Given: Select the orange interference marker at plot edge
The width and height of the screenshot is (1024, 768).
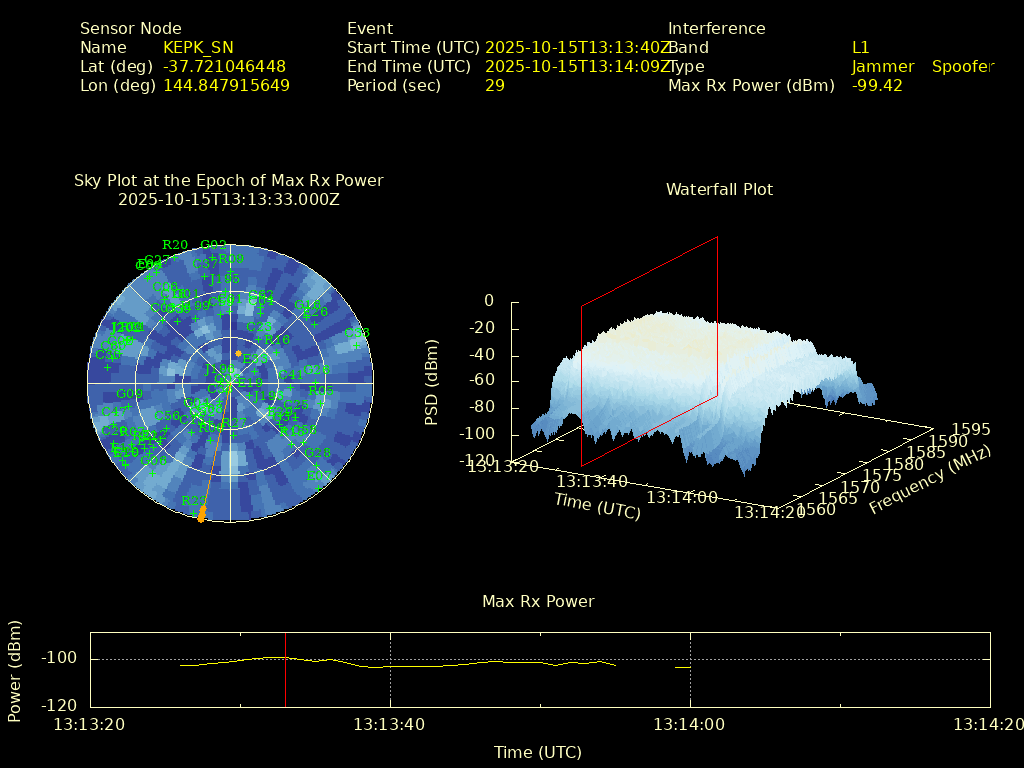Looking at the screenshot, I should pos(202,514).
